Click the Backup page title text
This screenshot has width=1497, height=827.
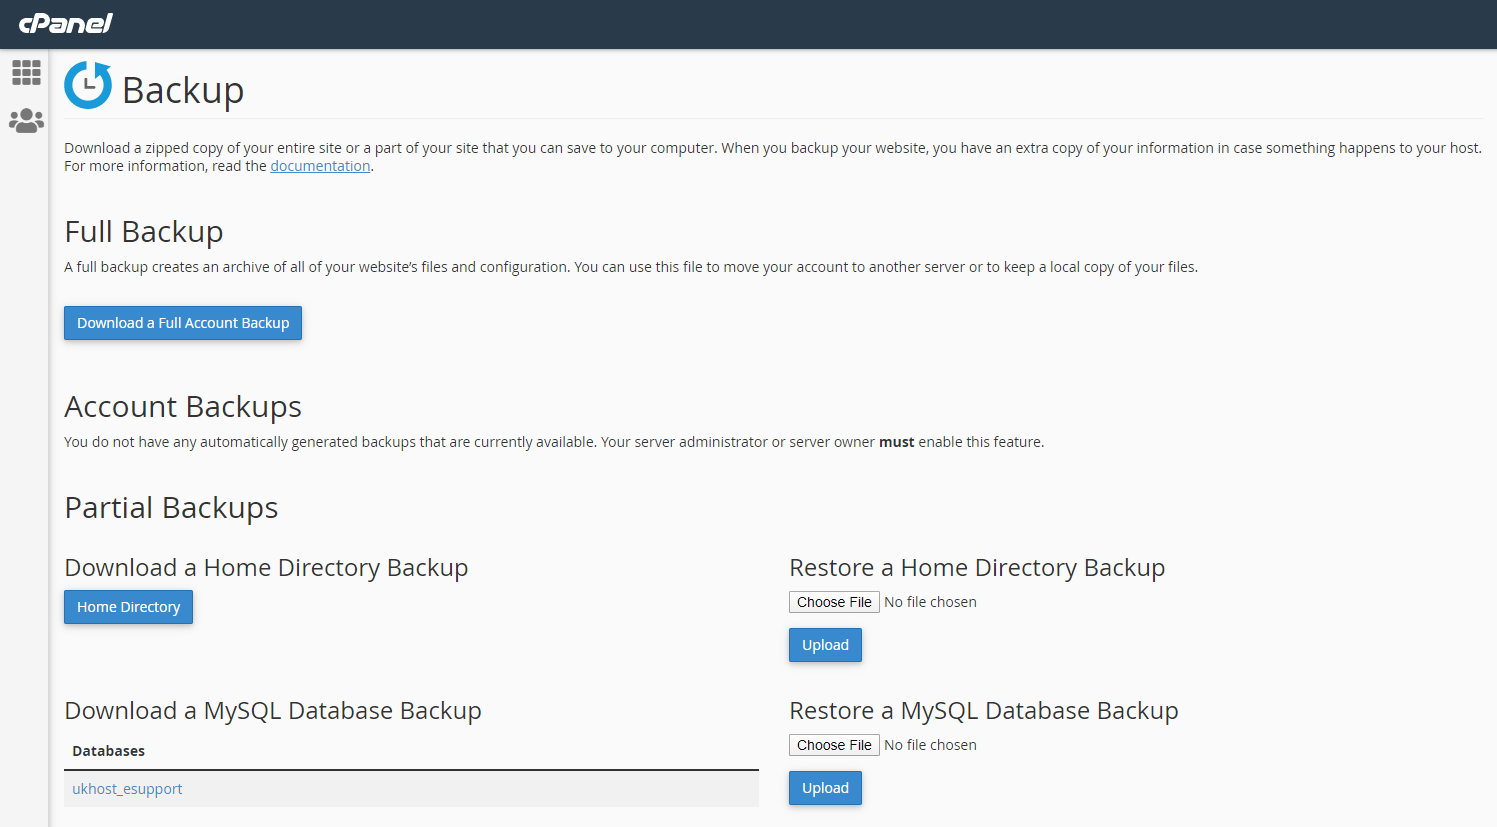tap(183, 89)
